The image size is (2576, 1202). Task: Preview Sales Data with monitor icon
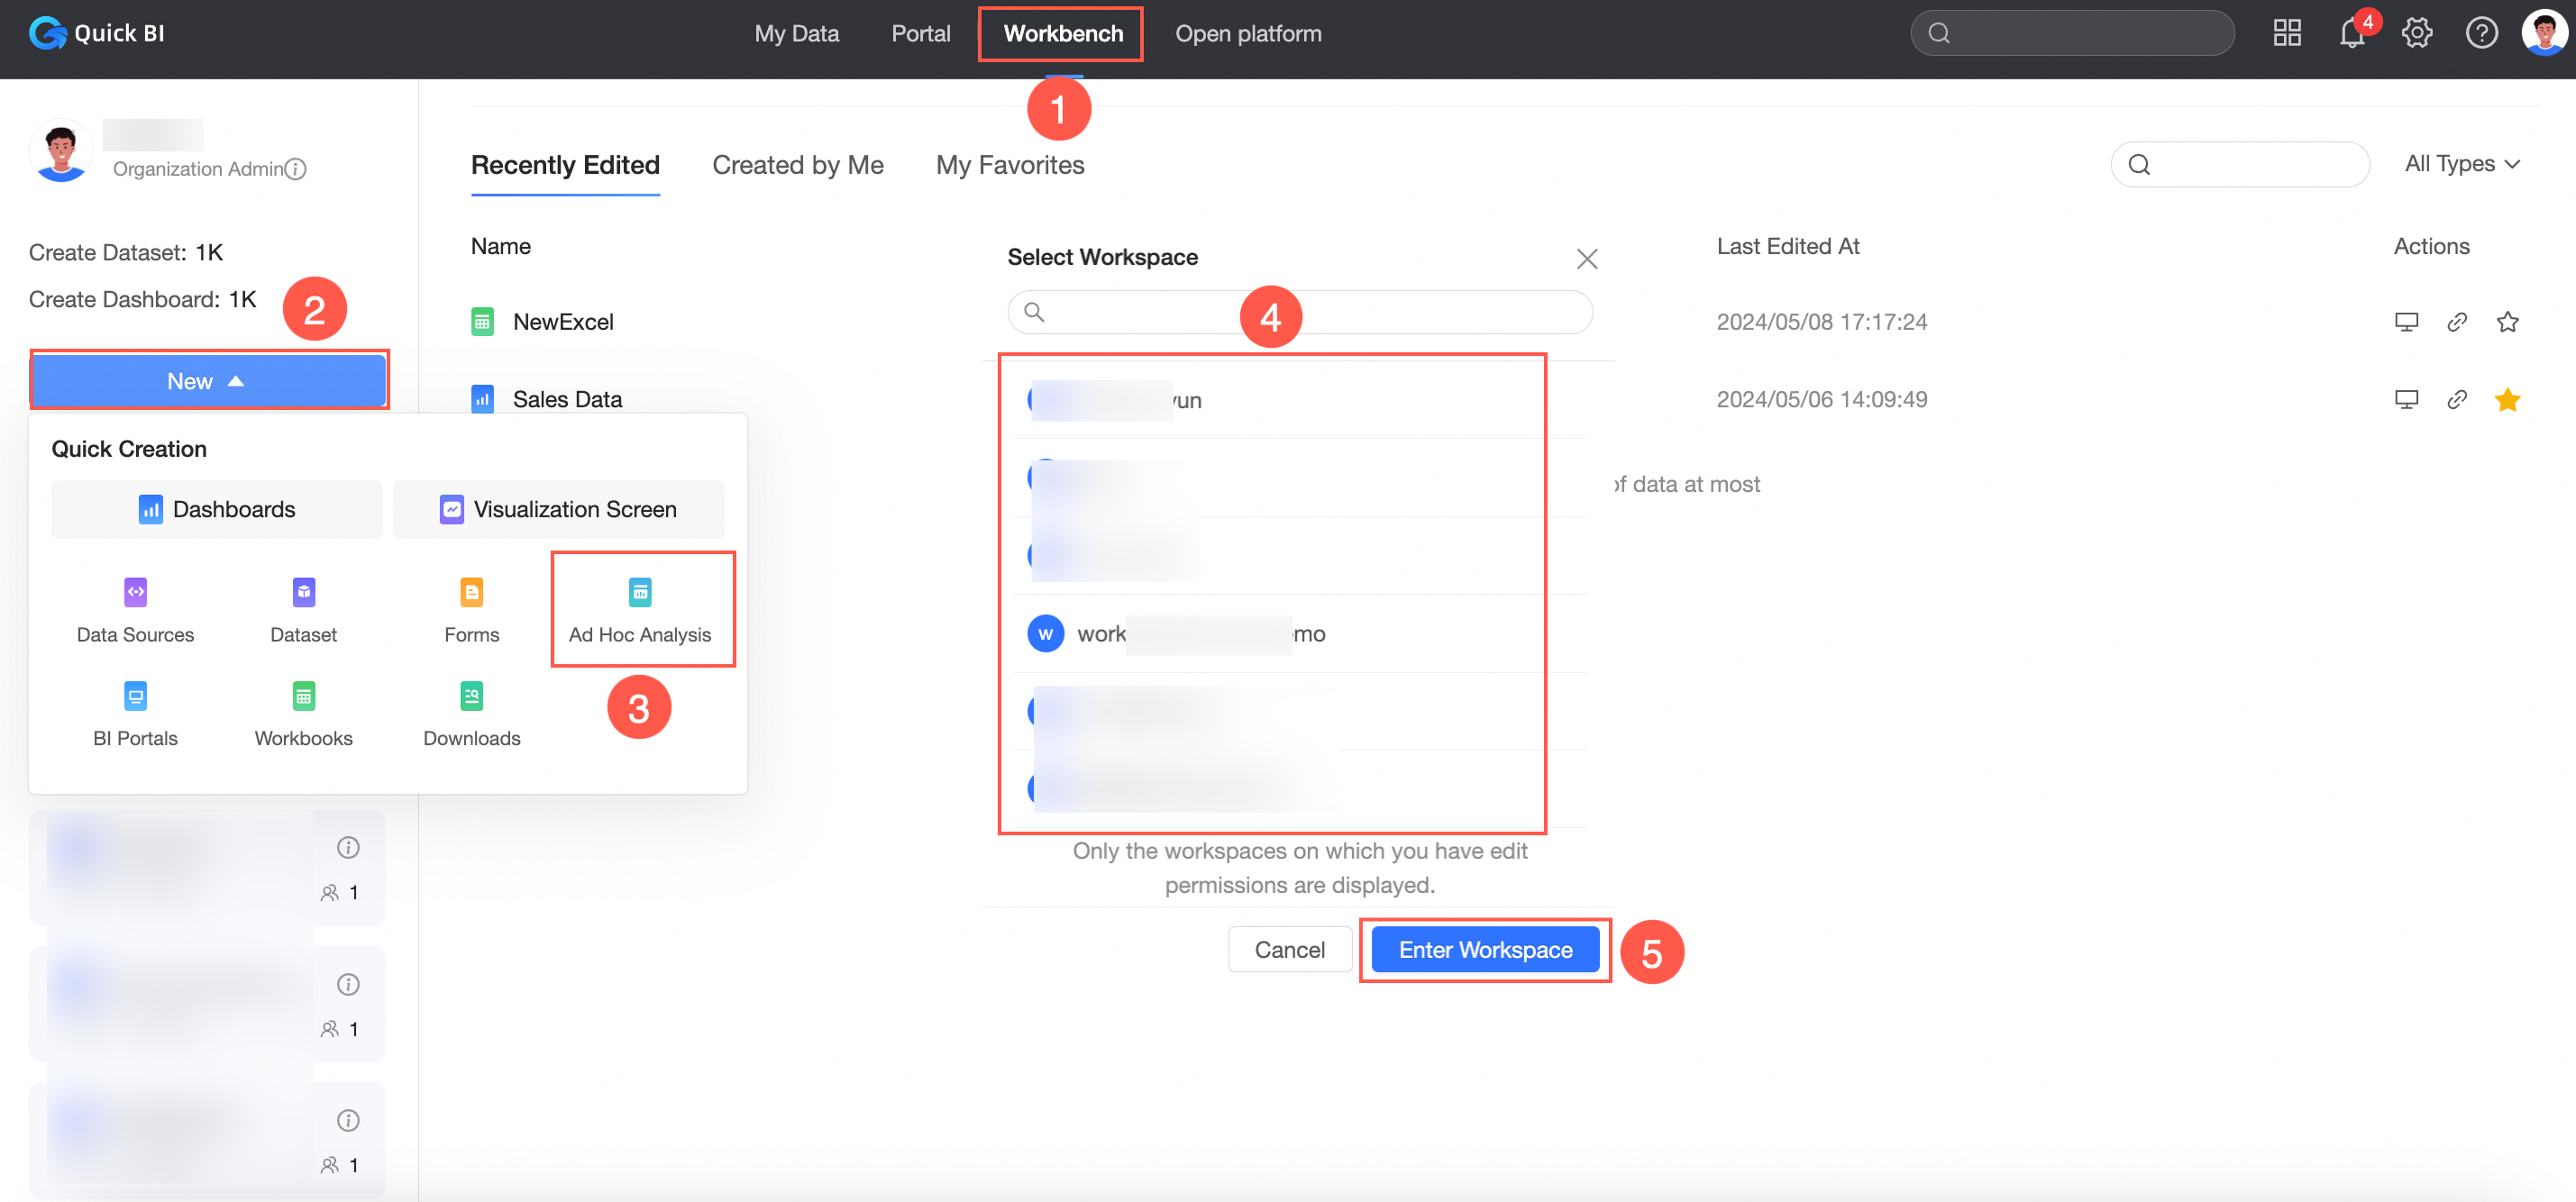(2405, 400)
